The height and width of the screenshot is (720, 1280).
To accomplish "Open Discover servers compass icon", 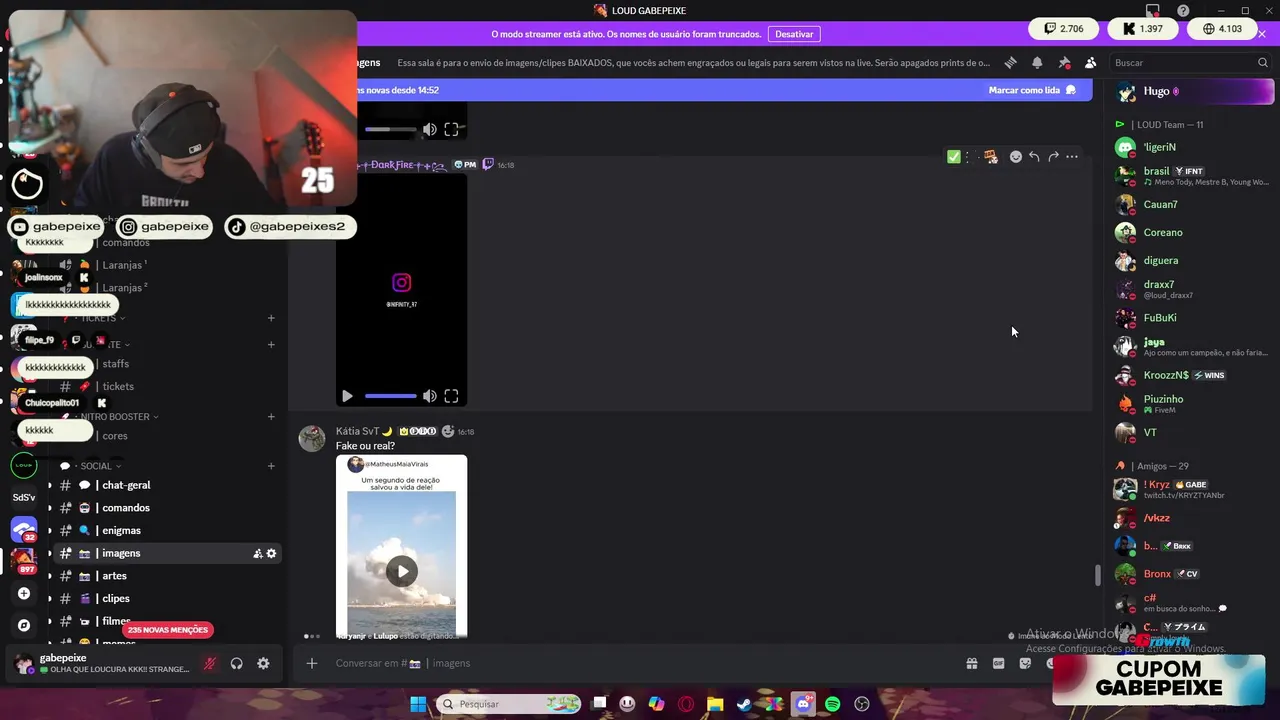I will [x=24, y=625].
